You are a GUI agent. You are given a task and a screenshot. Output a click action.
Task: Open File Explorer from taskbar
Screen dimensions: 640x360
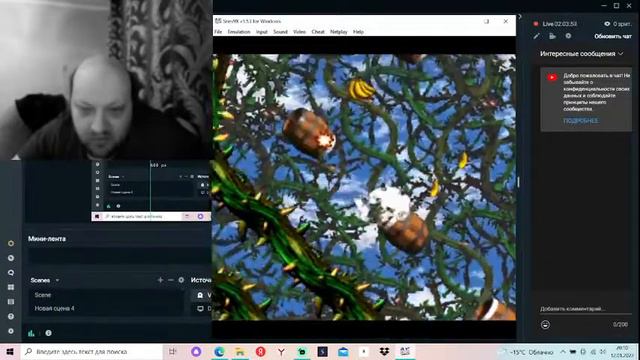240,351
